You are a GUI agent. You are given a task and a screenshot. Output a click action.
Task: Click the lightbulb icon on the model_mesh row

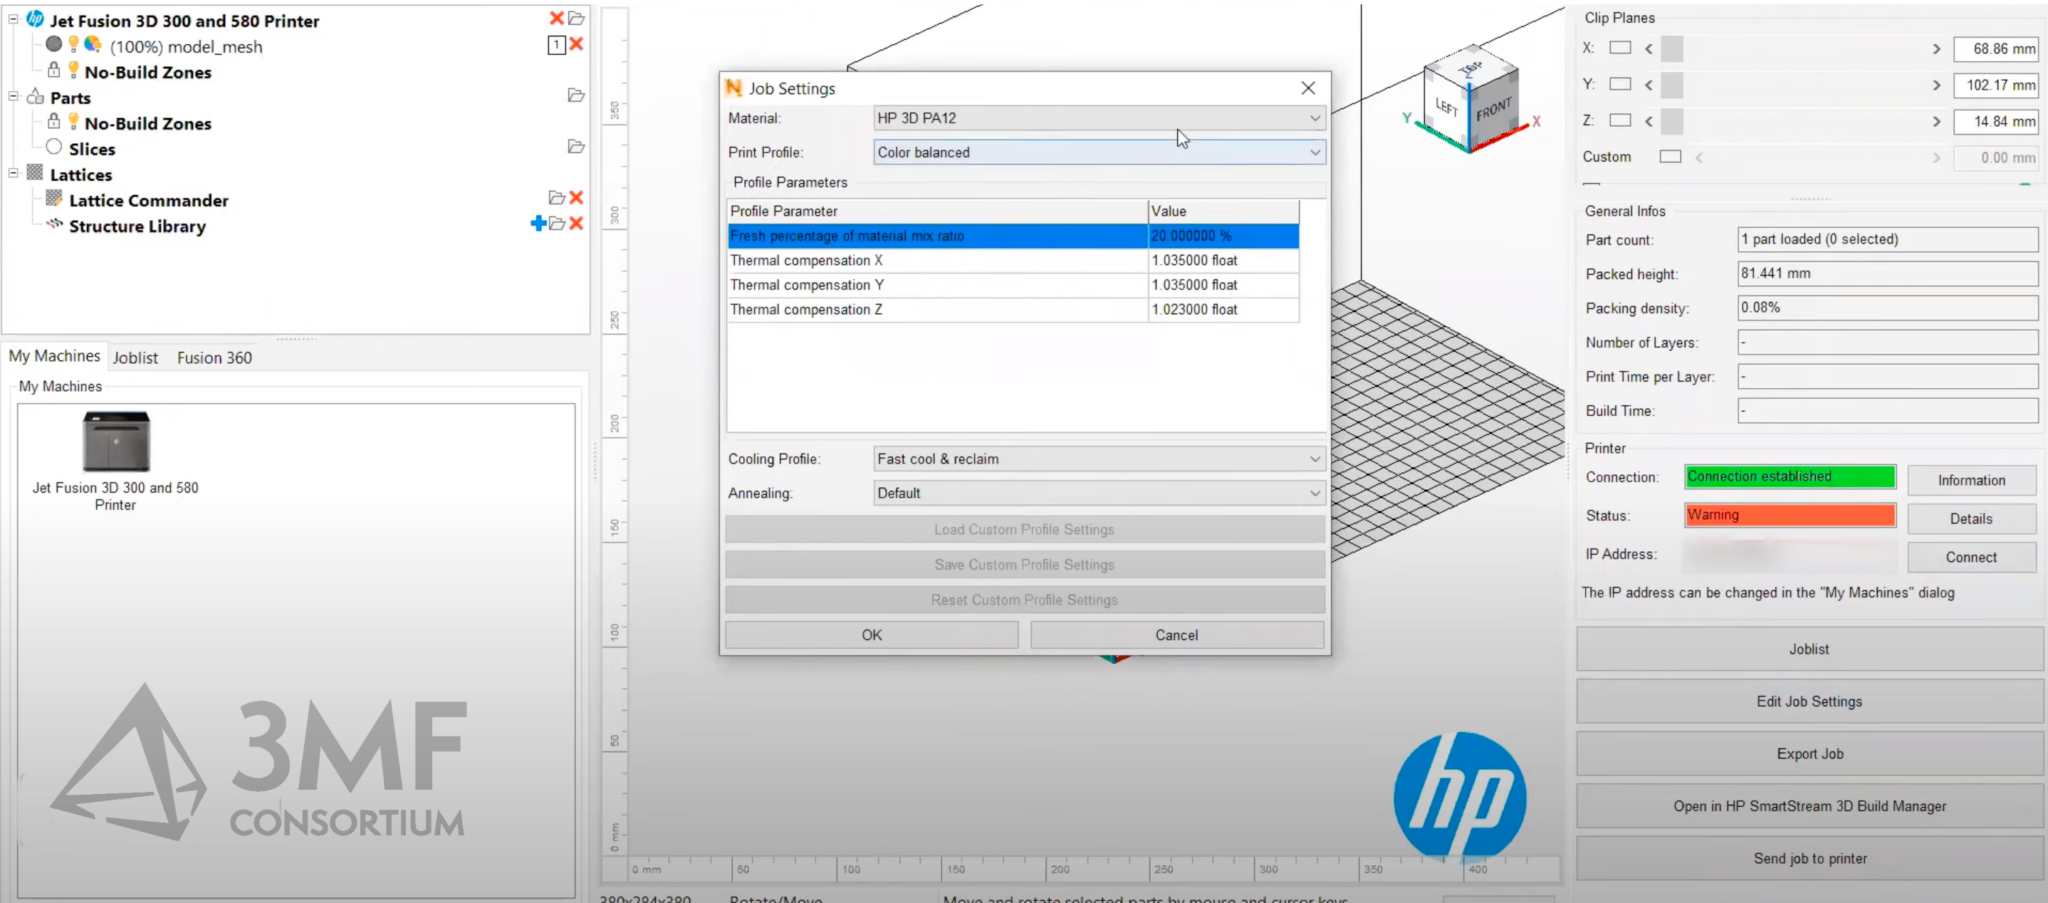click(73, 45)
